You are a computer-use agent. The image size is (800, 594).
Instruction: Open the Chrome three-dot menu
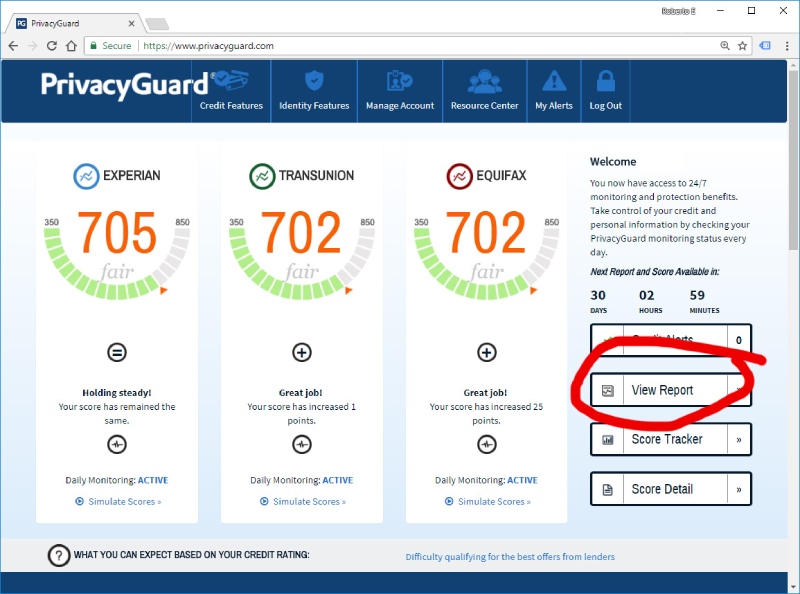[x=787, y=46]
